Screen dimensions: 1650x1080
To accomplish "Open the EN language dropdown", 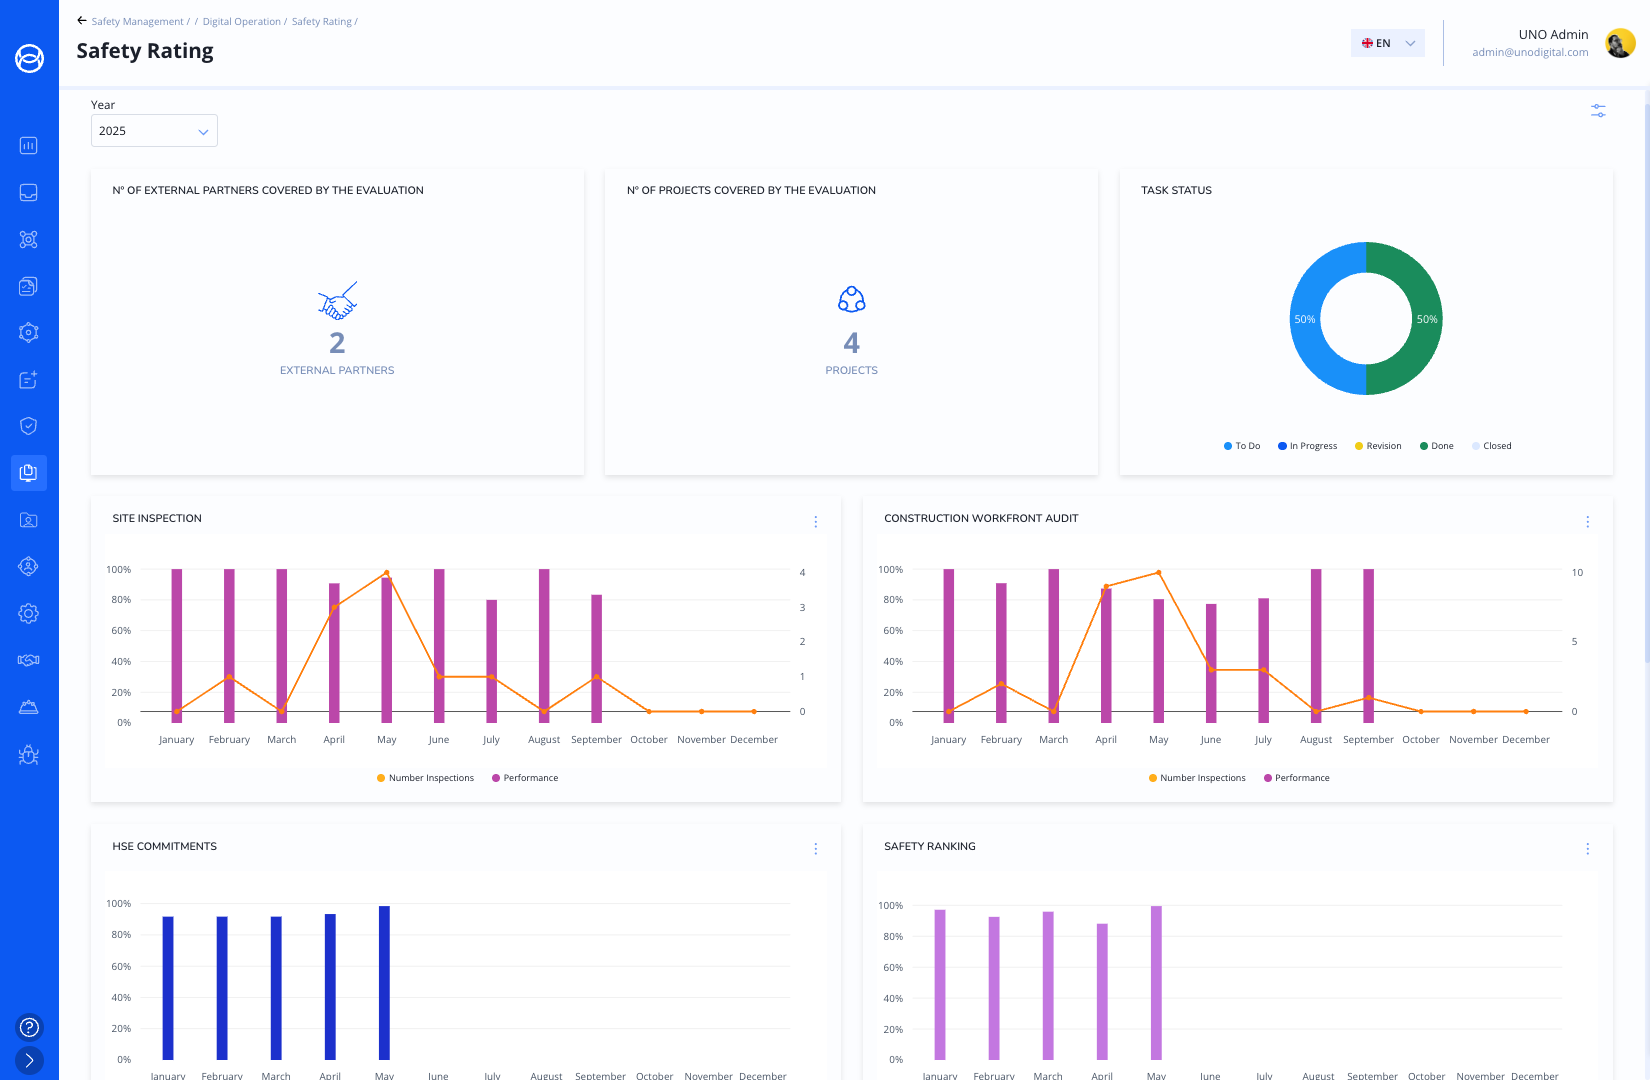I will coord(1387,43).
